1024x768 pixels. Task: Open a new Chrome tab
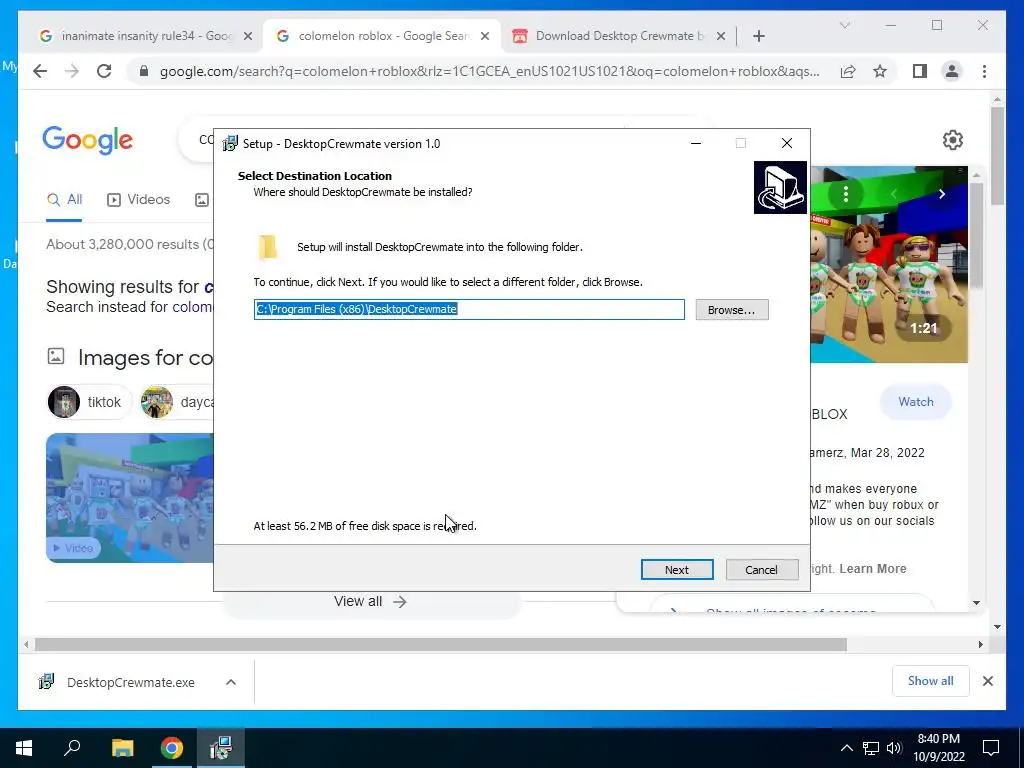pyautogui.click(x=758, y=36)
